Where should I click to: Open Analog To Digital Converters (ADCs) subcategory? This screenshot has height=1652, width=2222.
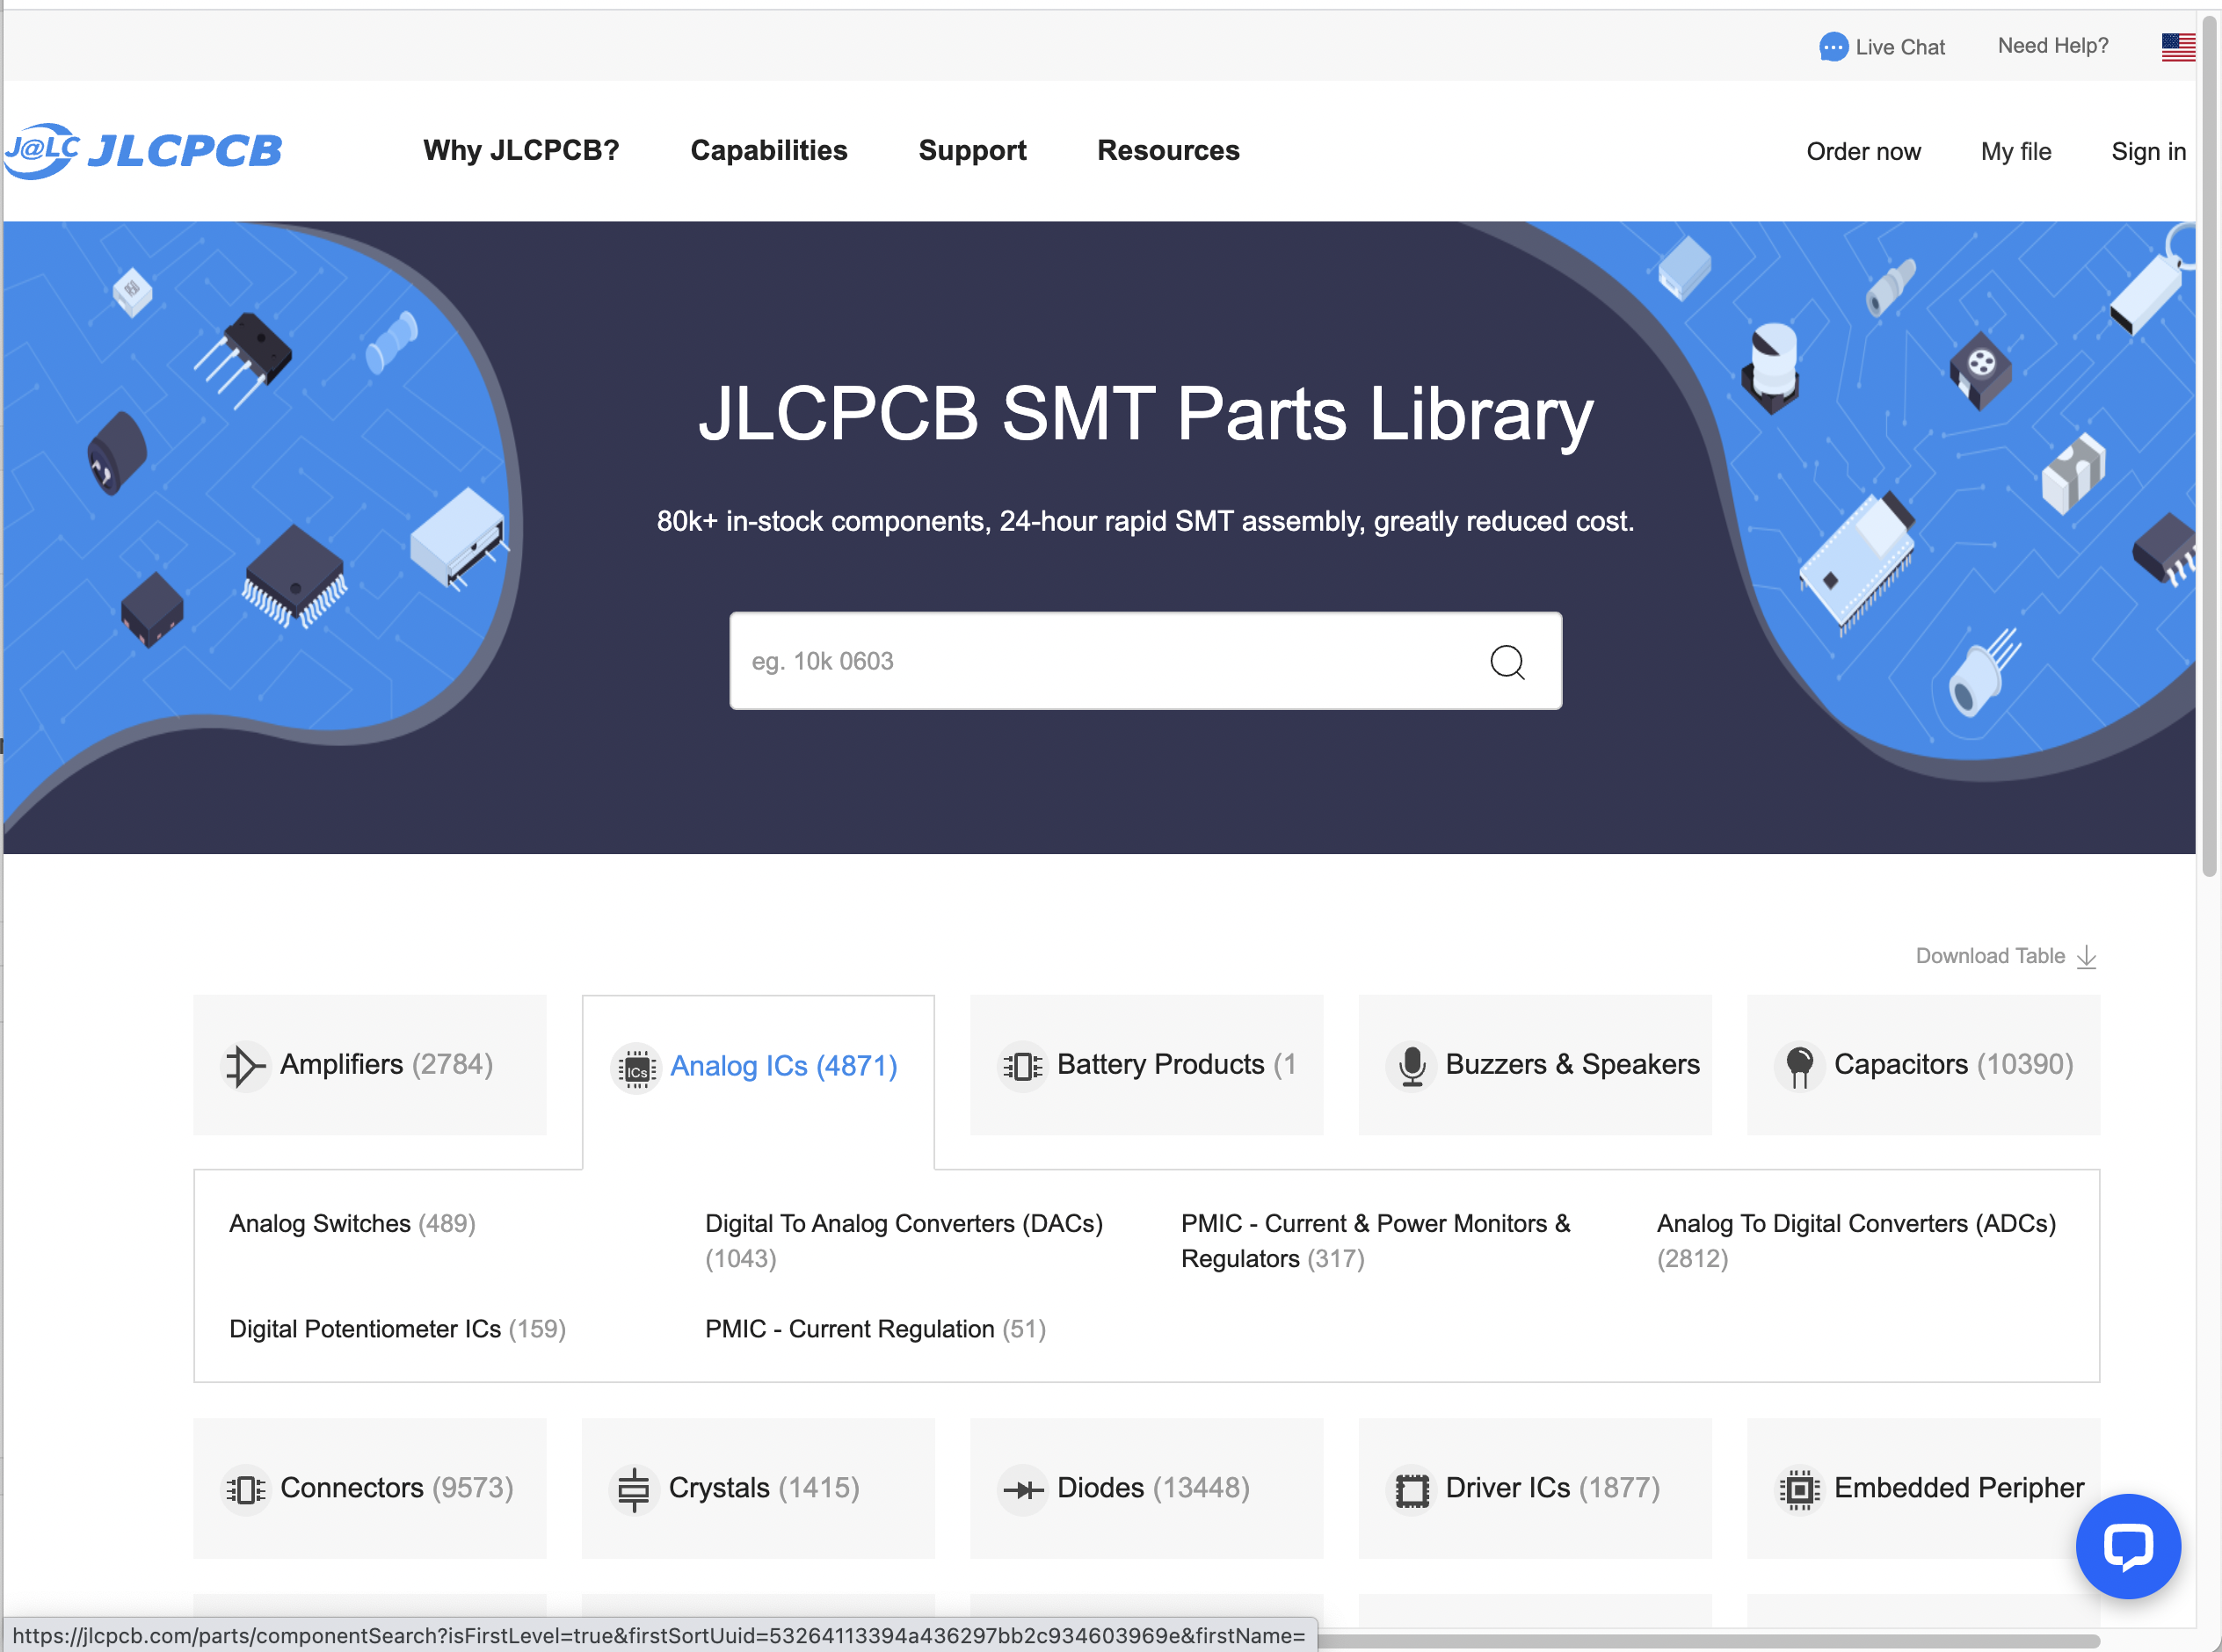[x=1856, y=1241]
